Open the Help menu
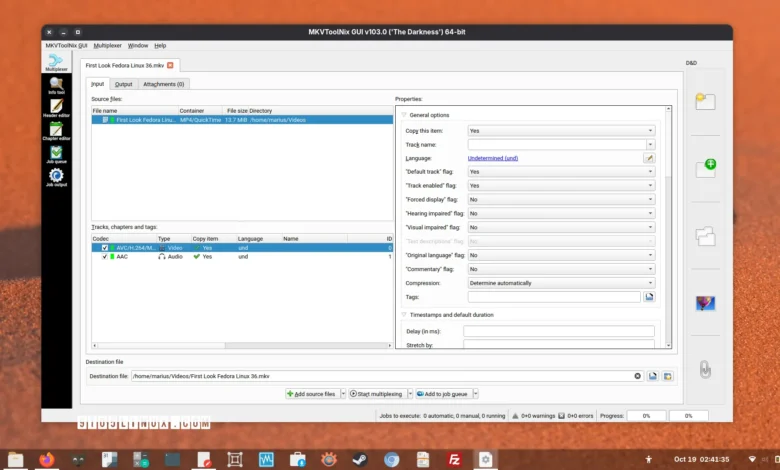This screenshot has height=470, width=780. [x=160, y=45]
